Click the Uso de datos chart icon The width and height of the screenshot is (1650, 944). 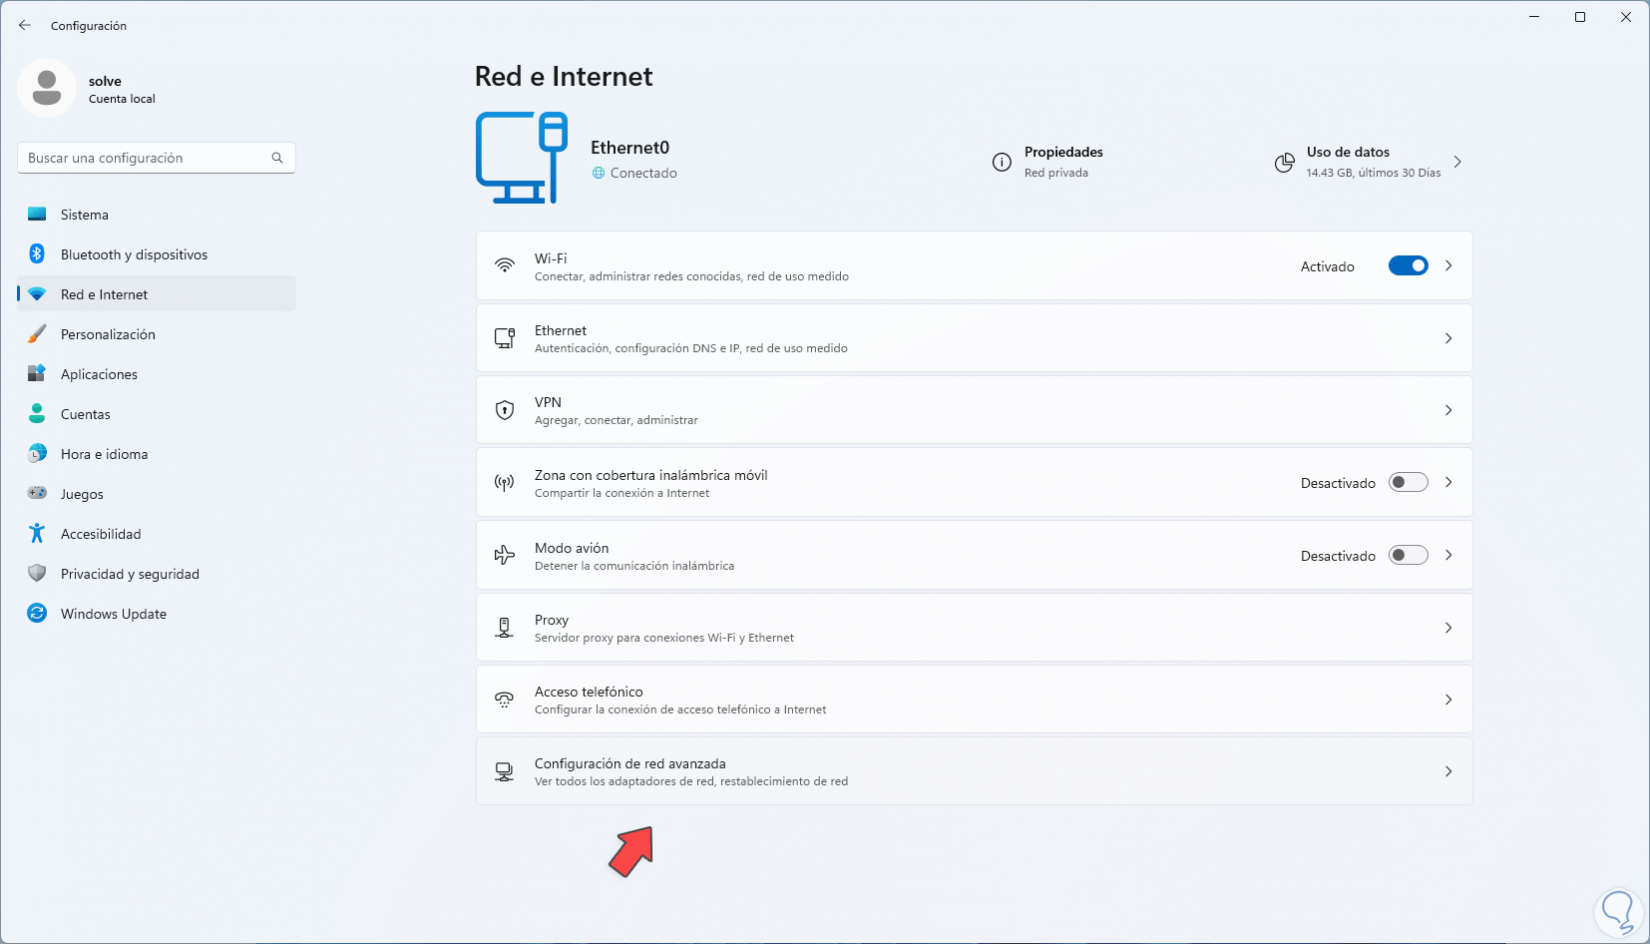click(x=1284, y=162)
